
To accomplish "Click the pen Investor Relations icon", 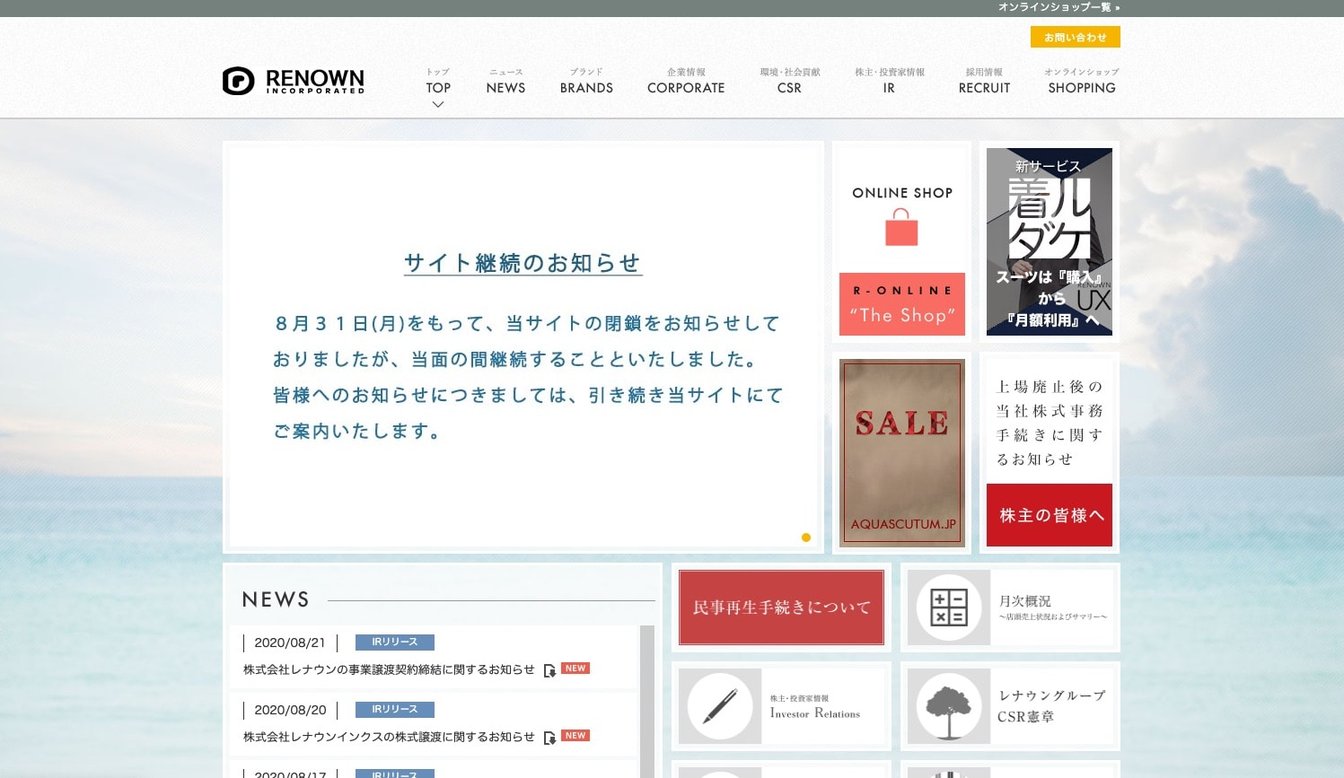I will pos(720,706).
